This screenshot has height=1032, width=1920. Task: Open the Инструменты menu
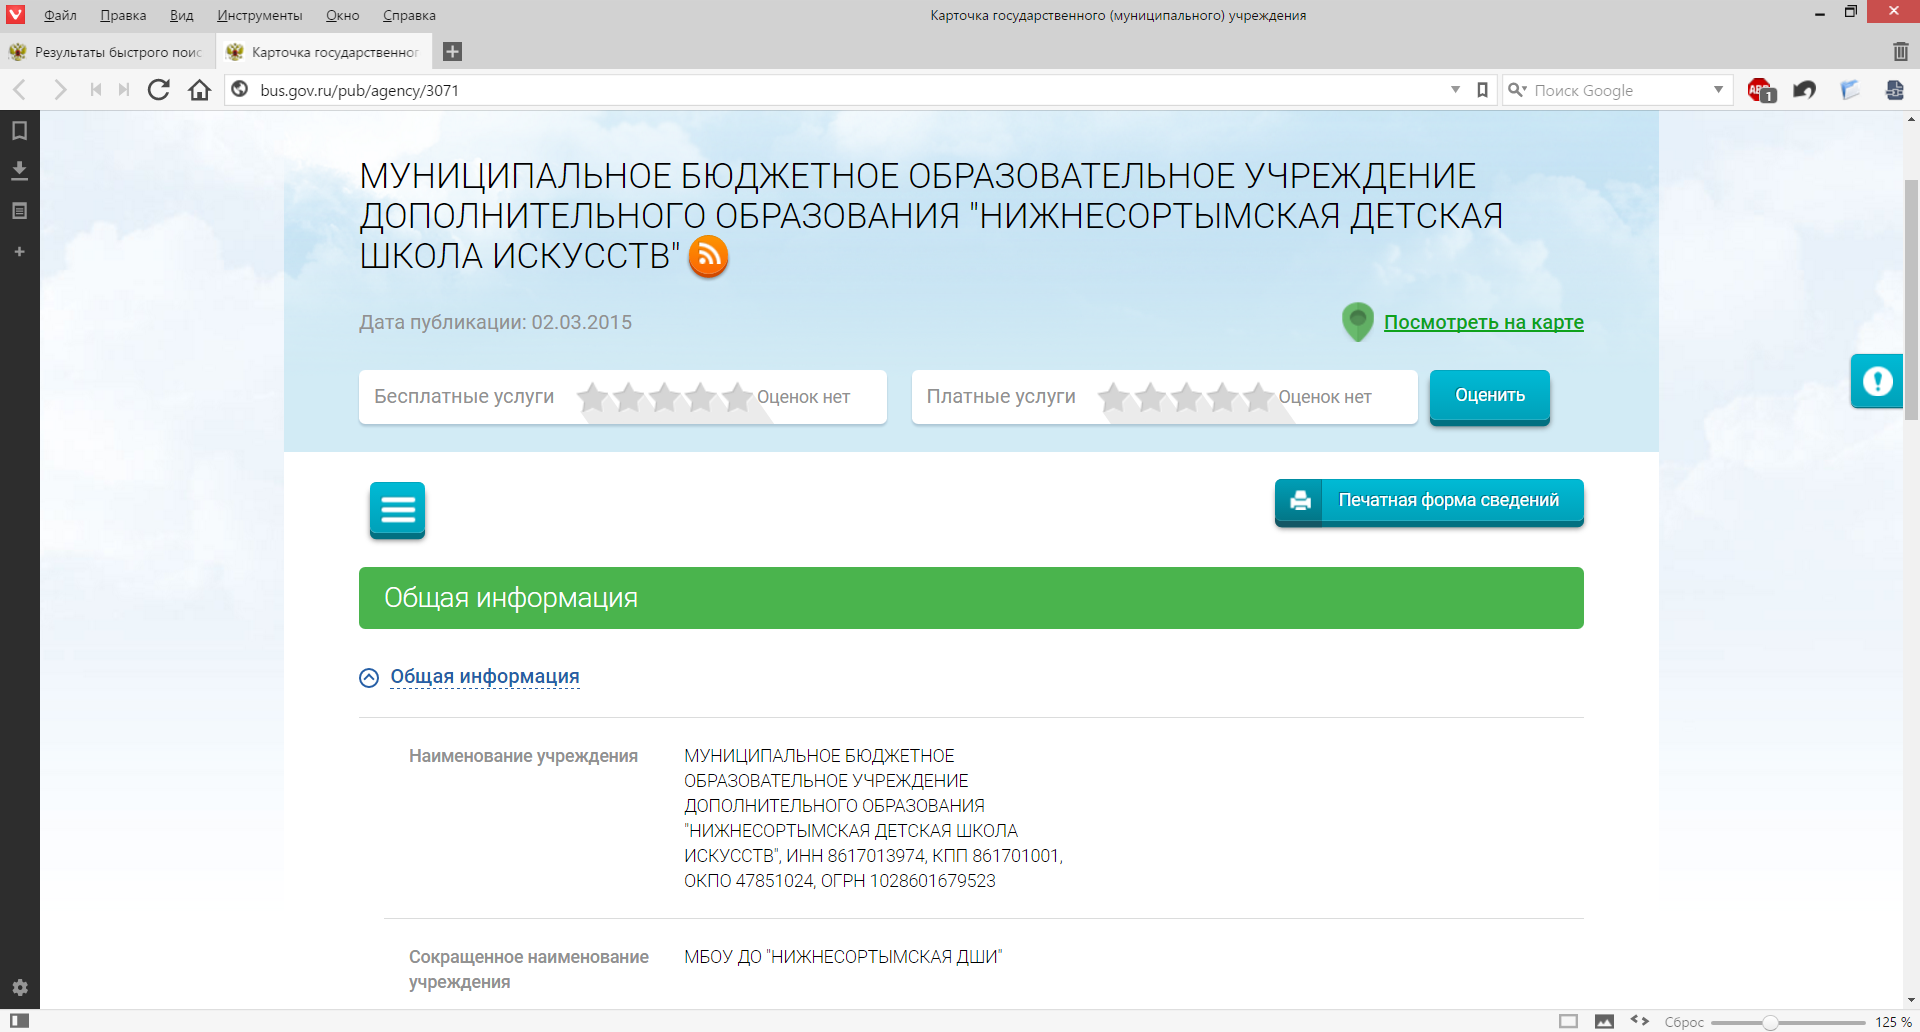click(x=259, y=15)
